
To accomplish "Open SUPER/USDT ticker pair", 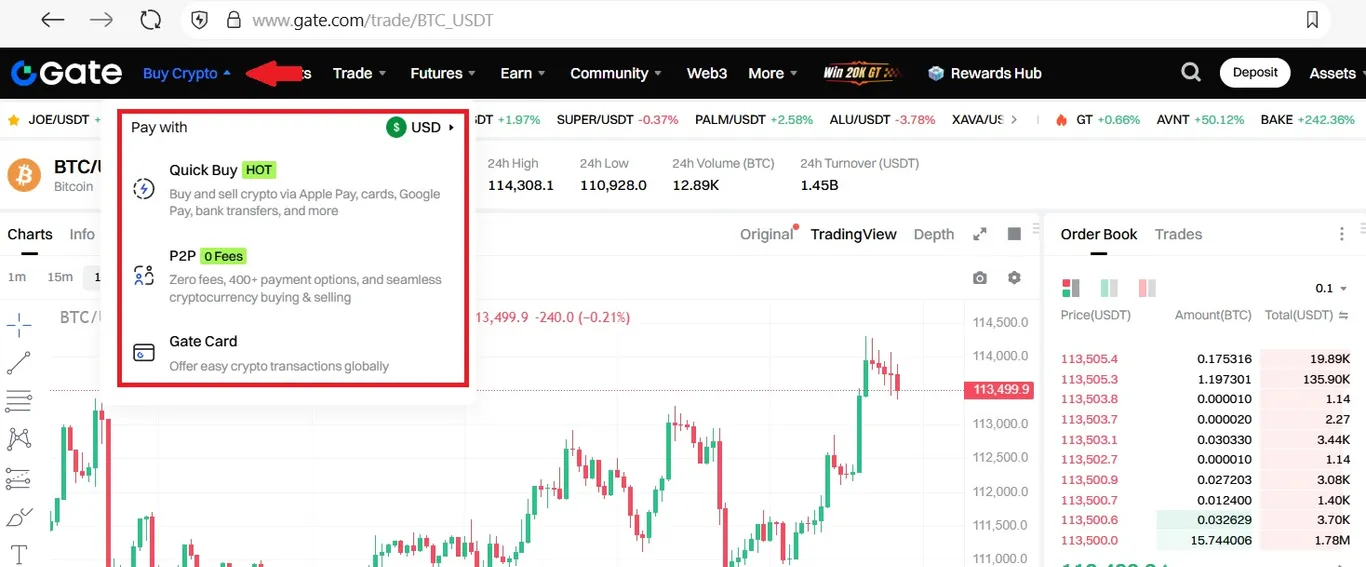I will (617, 119).
